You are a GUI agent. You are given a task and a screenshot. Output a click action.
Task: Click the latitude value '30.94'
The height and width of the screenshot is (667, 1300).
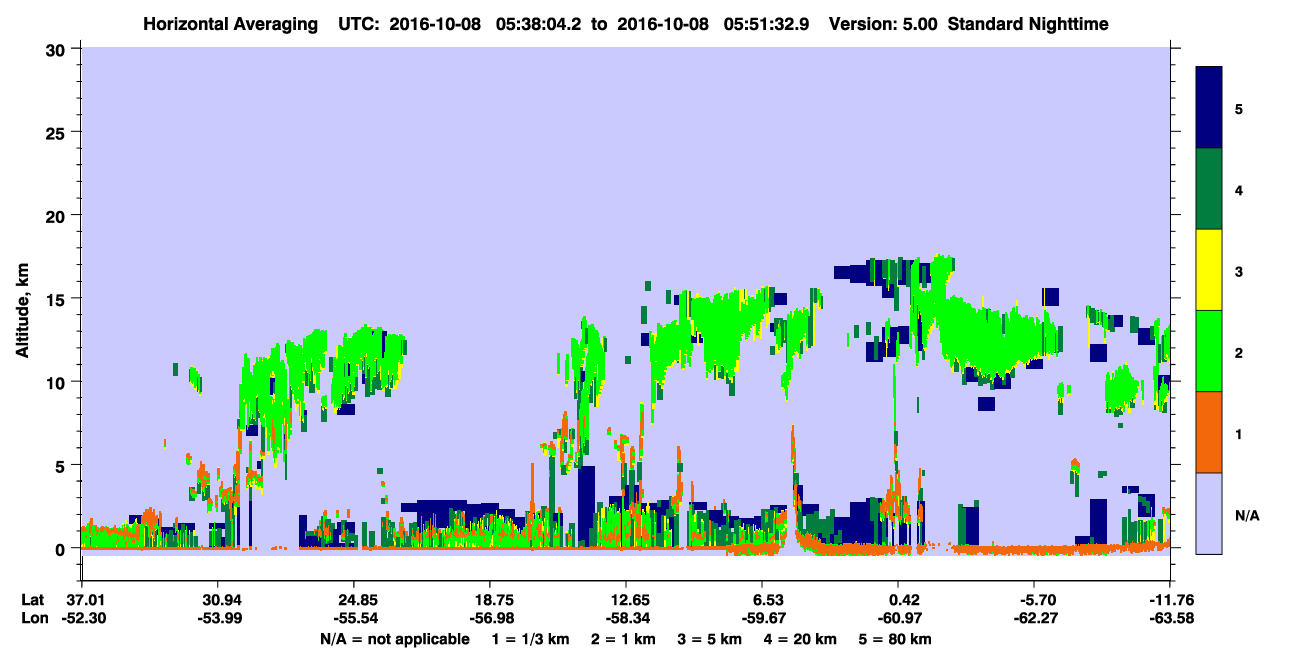pyautogui.click(x=218, y=600)
